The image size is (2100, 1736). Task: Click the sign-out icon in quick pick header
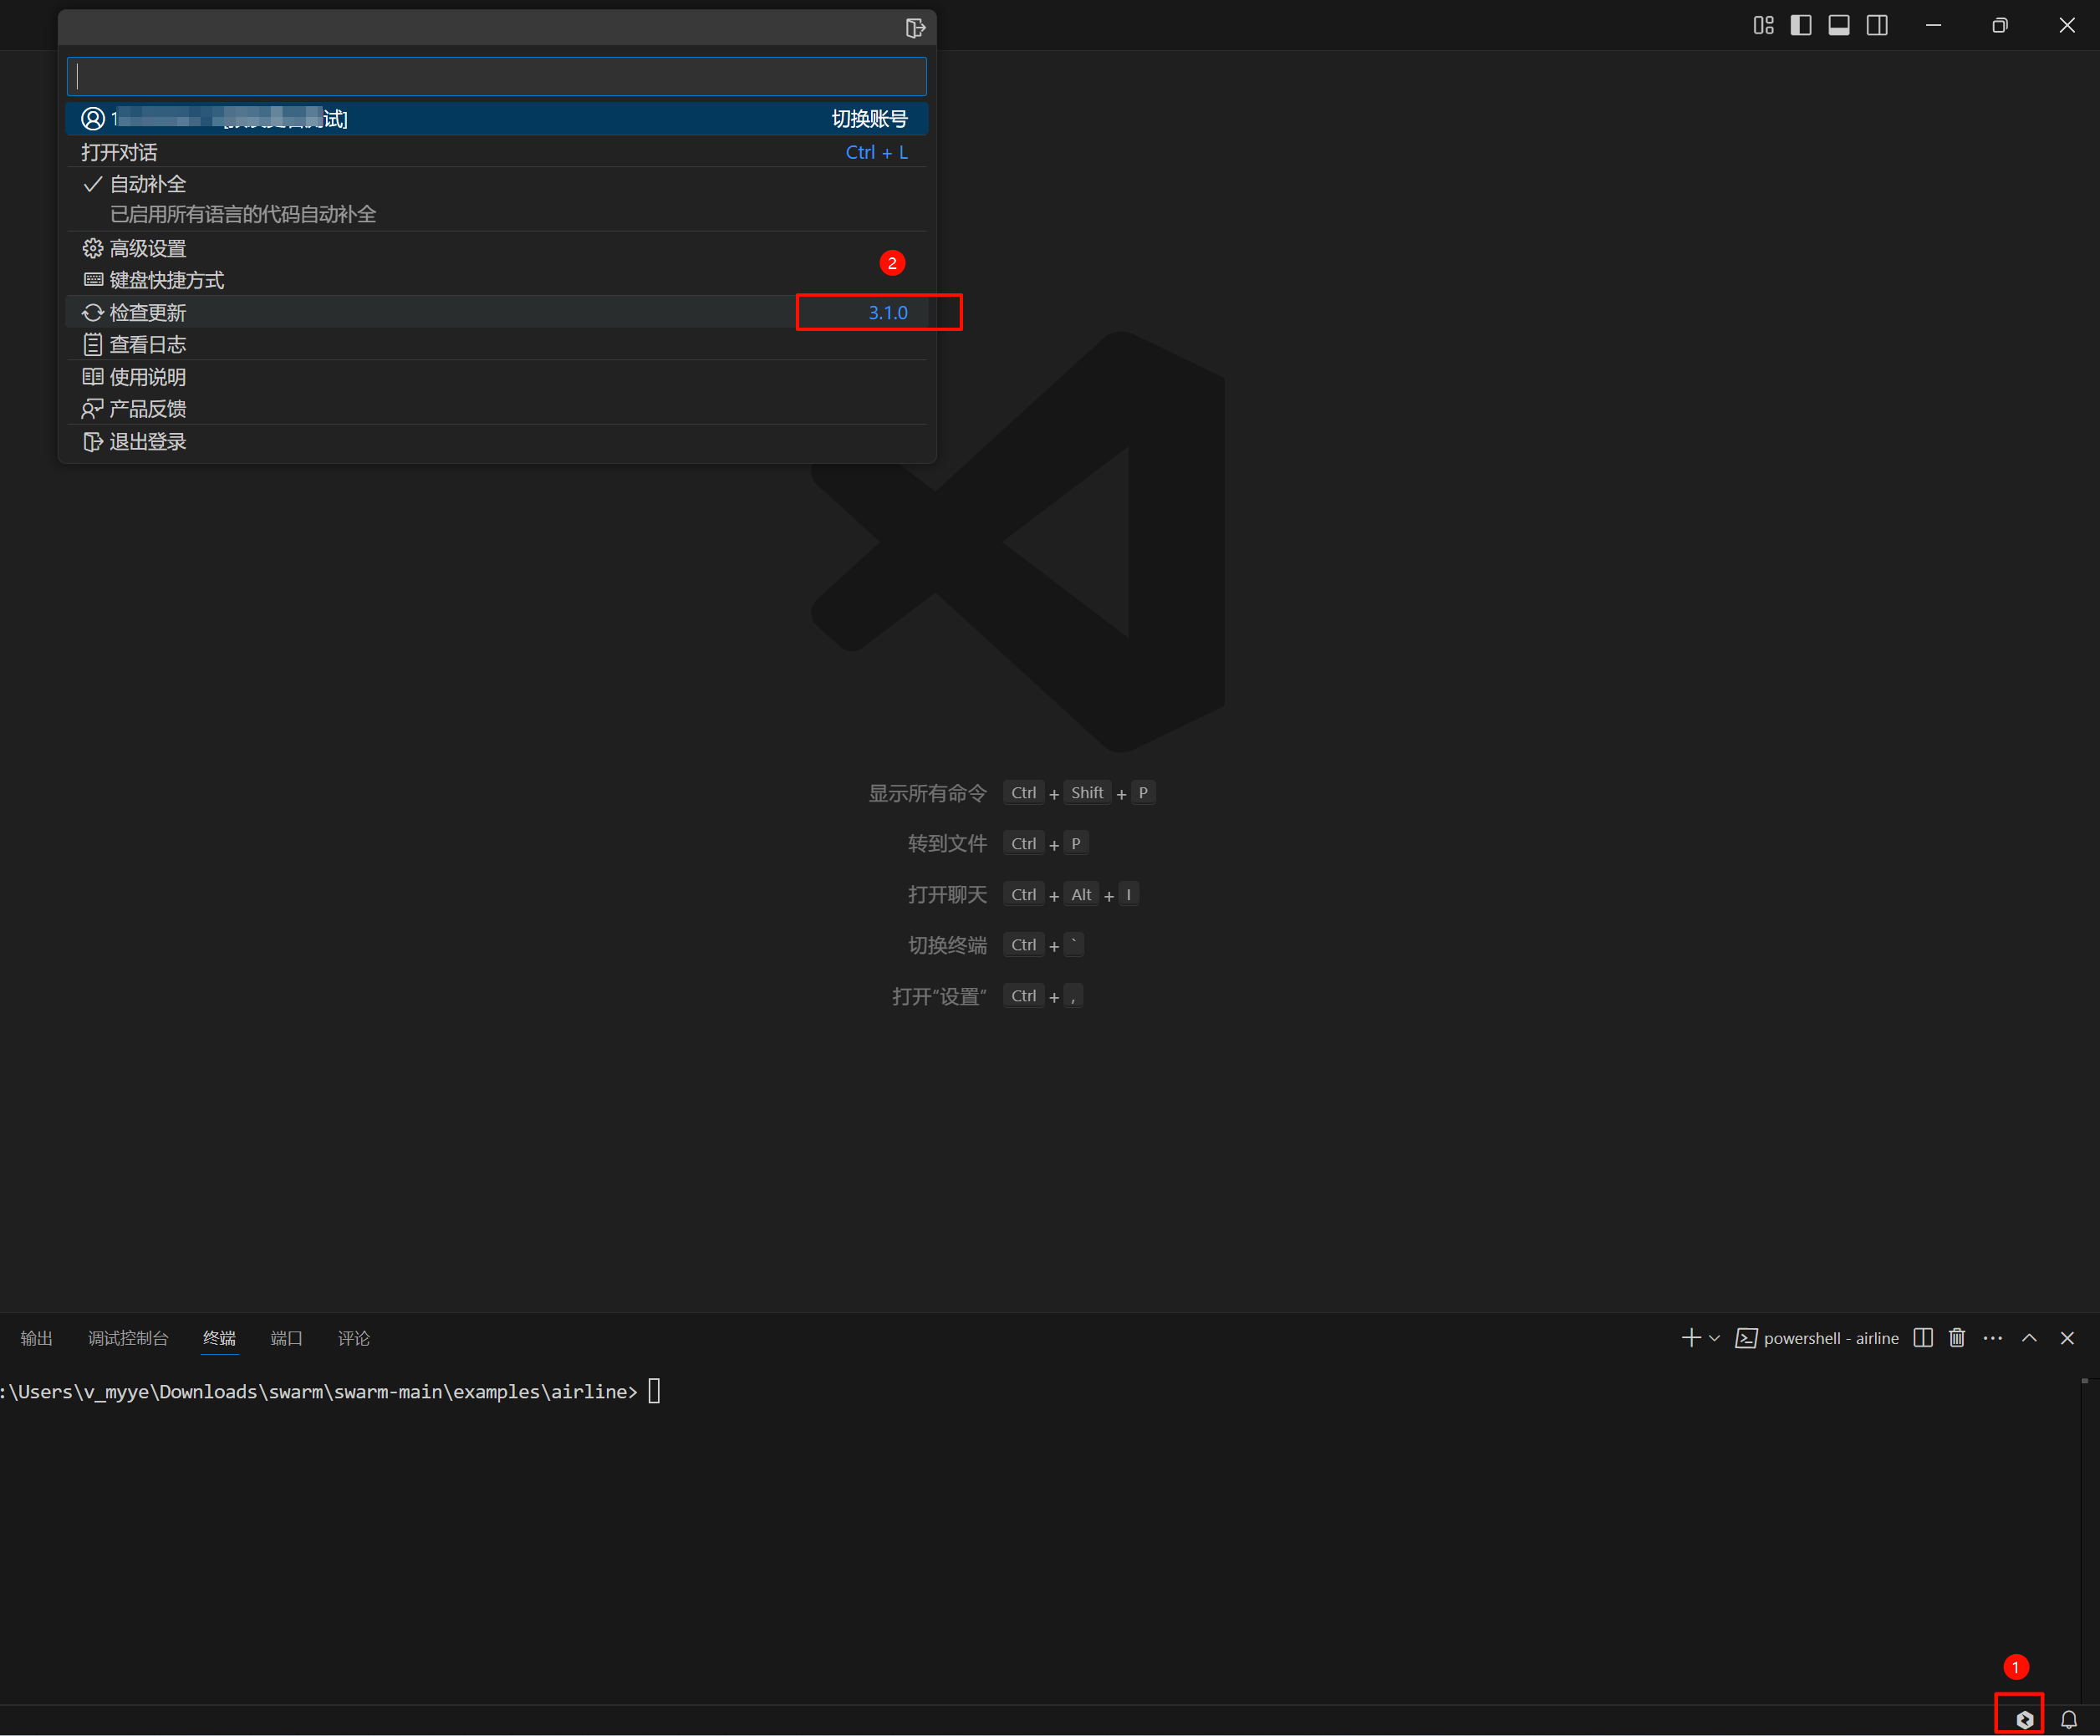pyautogui.click(x=914, y=28)
